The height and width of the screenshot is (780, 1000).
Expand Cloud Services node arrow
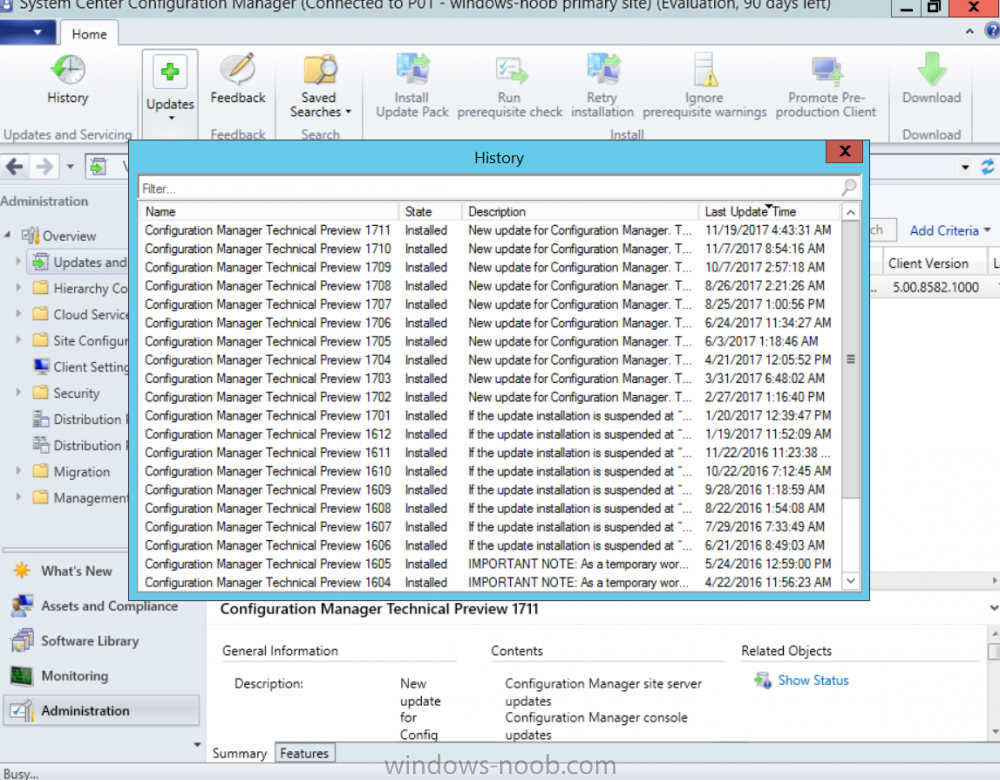(x=18, y=314)
